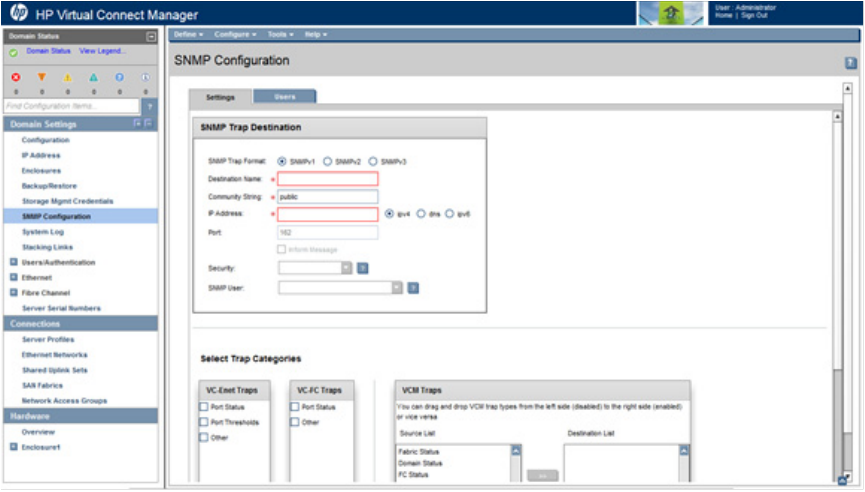
Task: Switch to the Users tab
Action: click(x=285, y=97)
